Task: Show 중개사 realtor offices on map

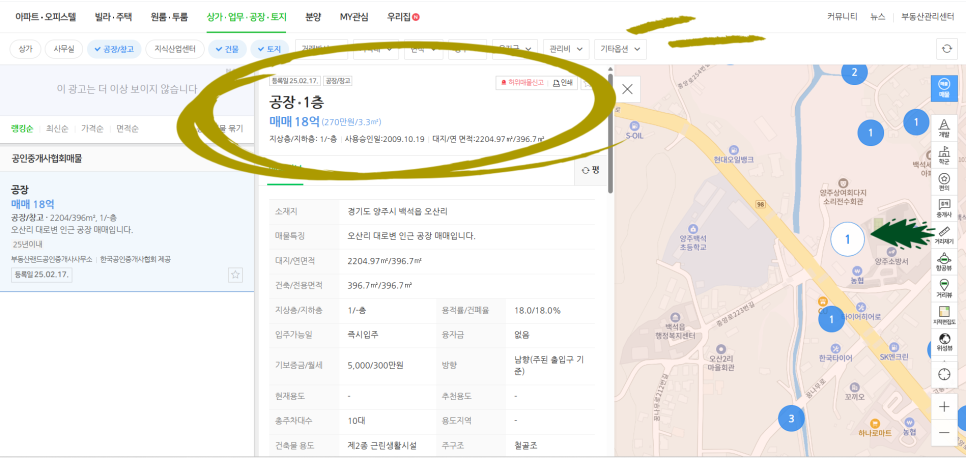Action: tap(943, 208)
